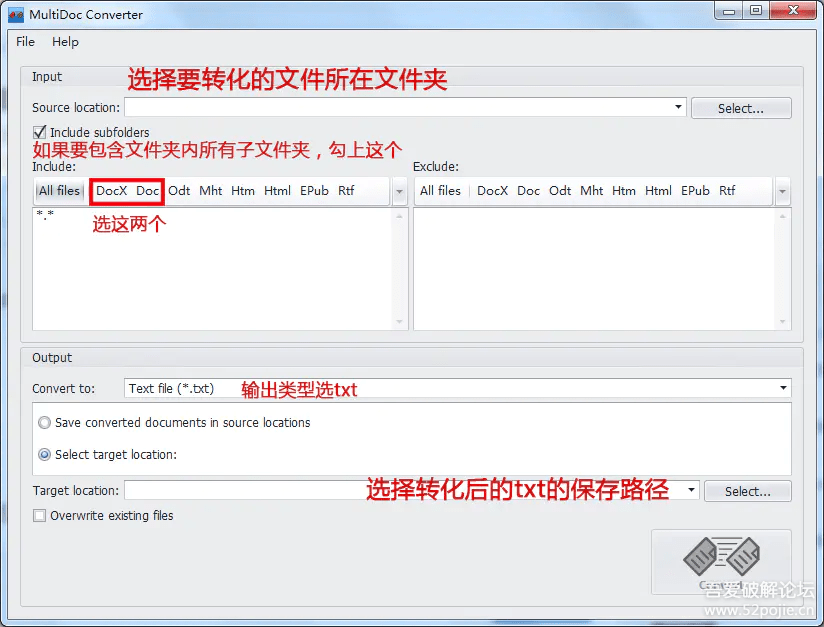Select Mht in Include filter bar
The width and height of the screenshot is (824, 627).
pos(211,191)
